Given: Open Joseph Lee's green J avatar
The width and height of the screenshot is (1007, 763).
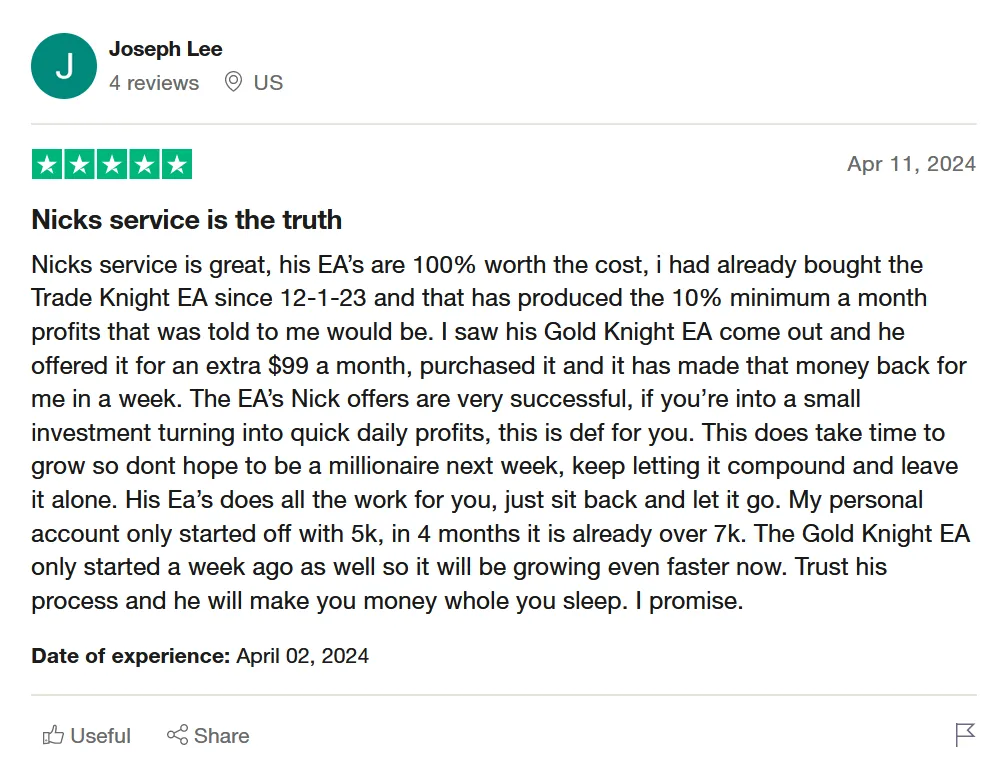Looking at the screenshot, I should [64, 66].
